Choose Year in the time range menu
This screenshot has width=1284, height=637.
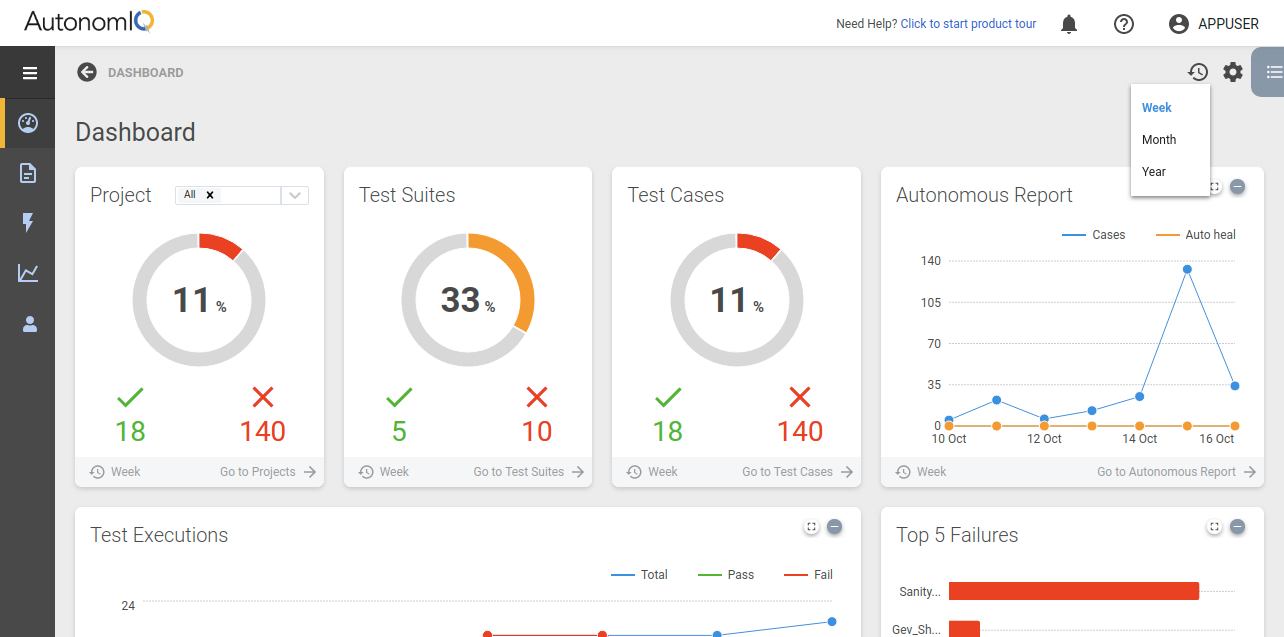coord(1154,172)
